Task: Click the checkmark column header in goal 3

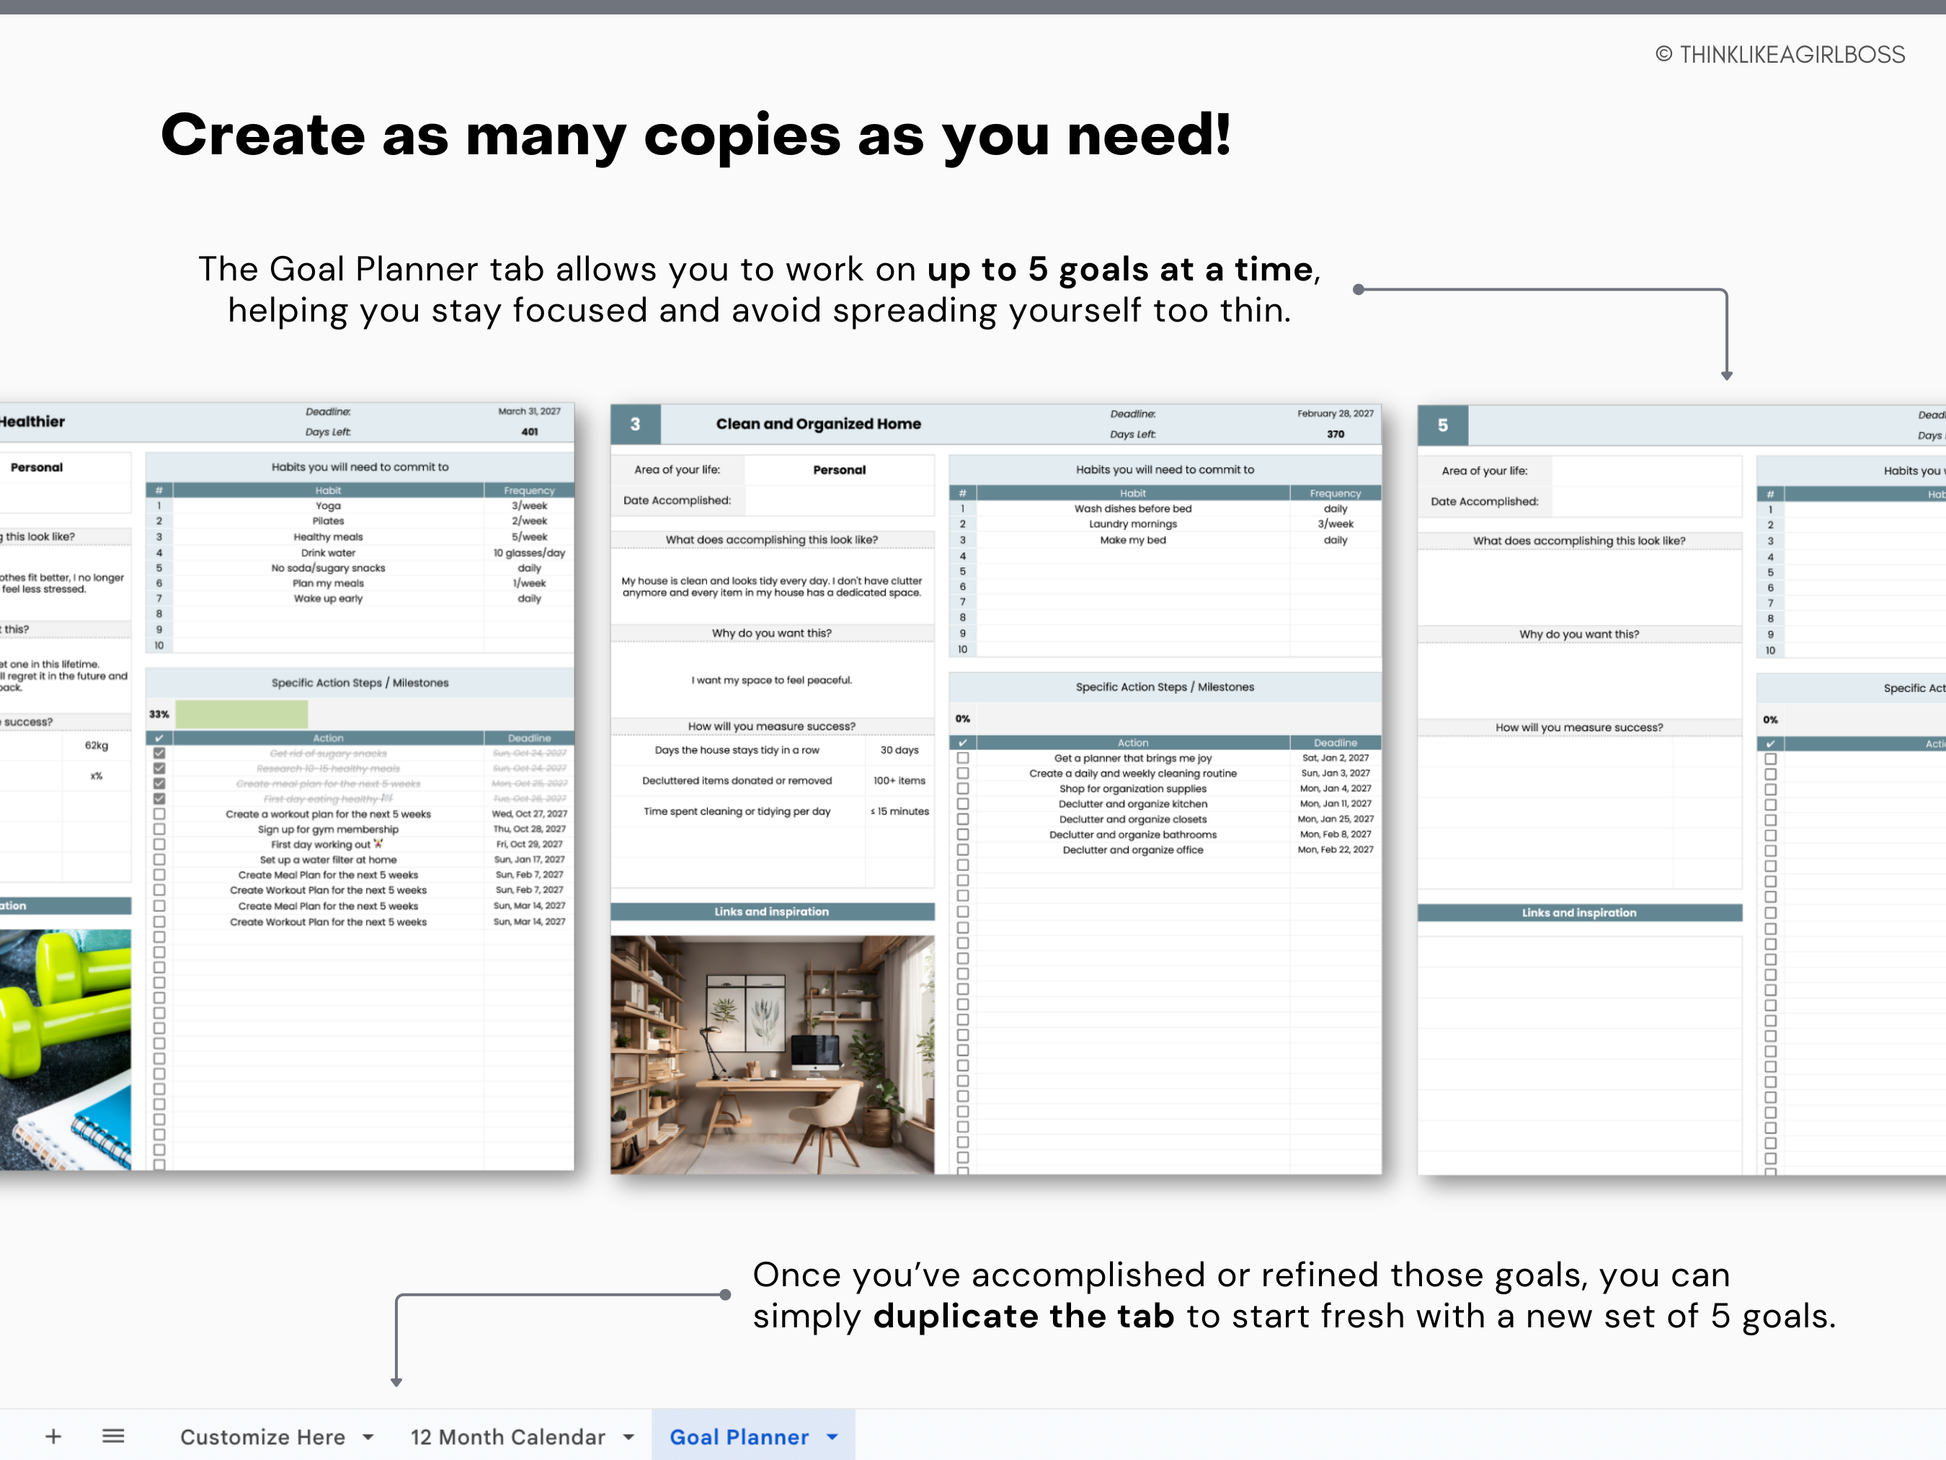Action: (x=963, y=743)
